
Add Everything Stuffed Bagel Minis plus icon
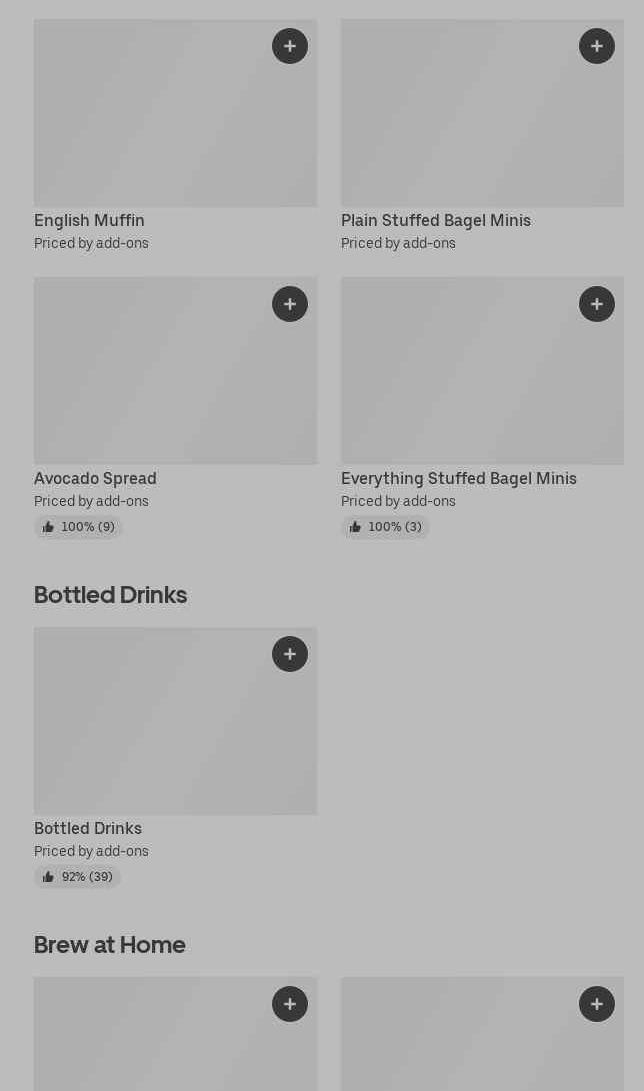597,304
